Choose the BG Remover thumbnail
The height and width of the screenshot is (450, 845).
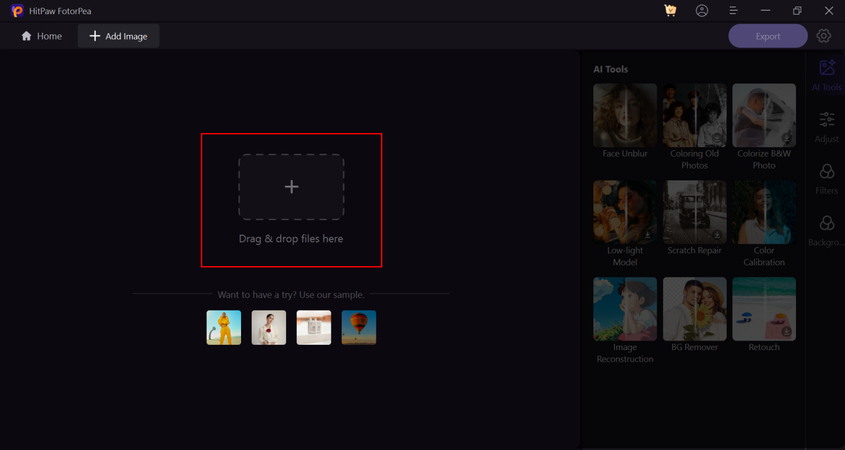(x=695, y=309)
